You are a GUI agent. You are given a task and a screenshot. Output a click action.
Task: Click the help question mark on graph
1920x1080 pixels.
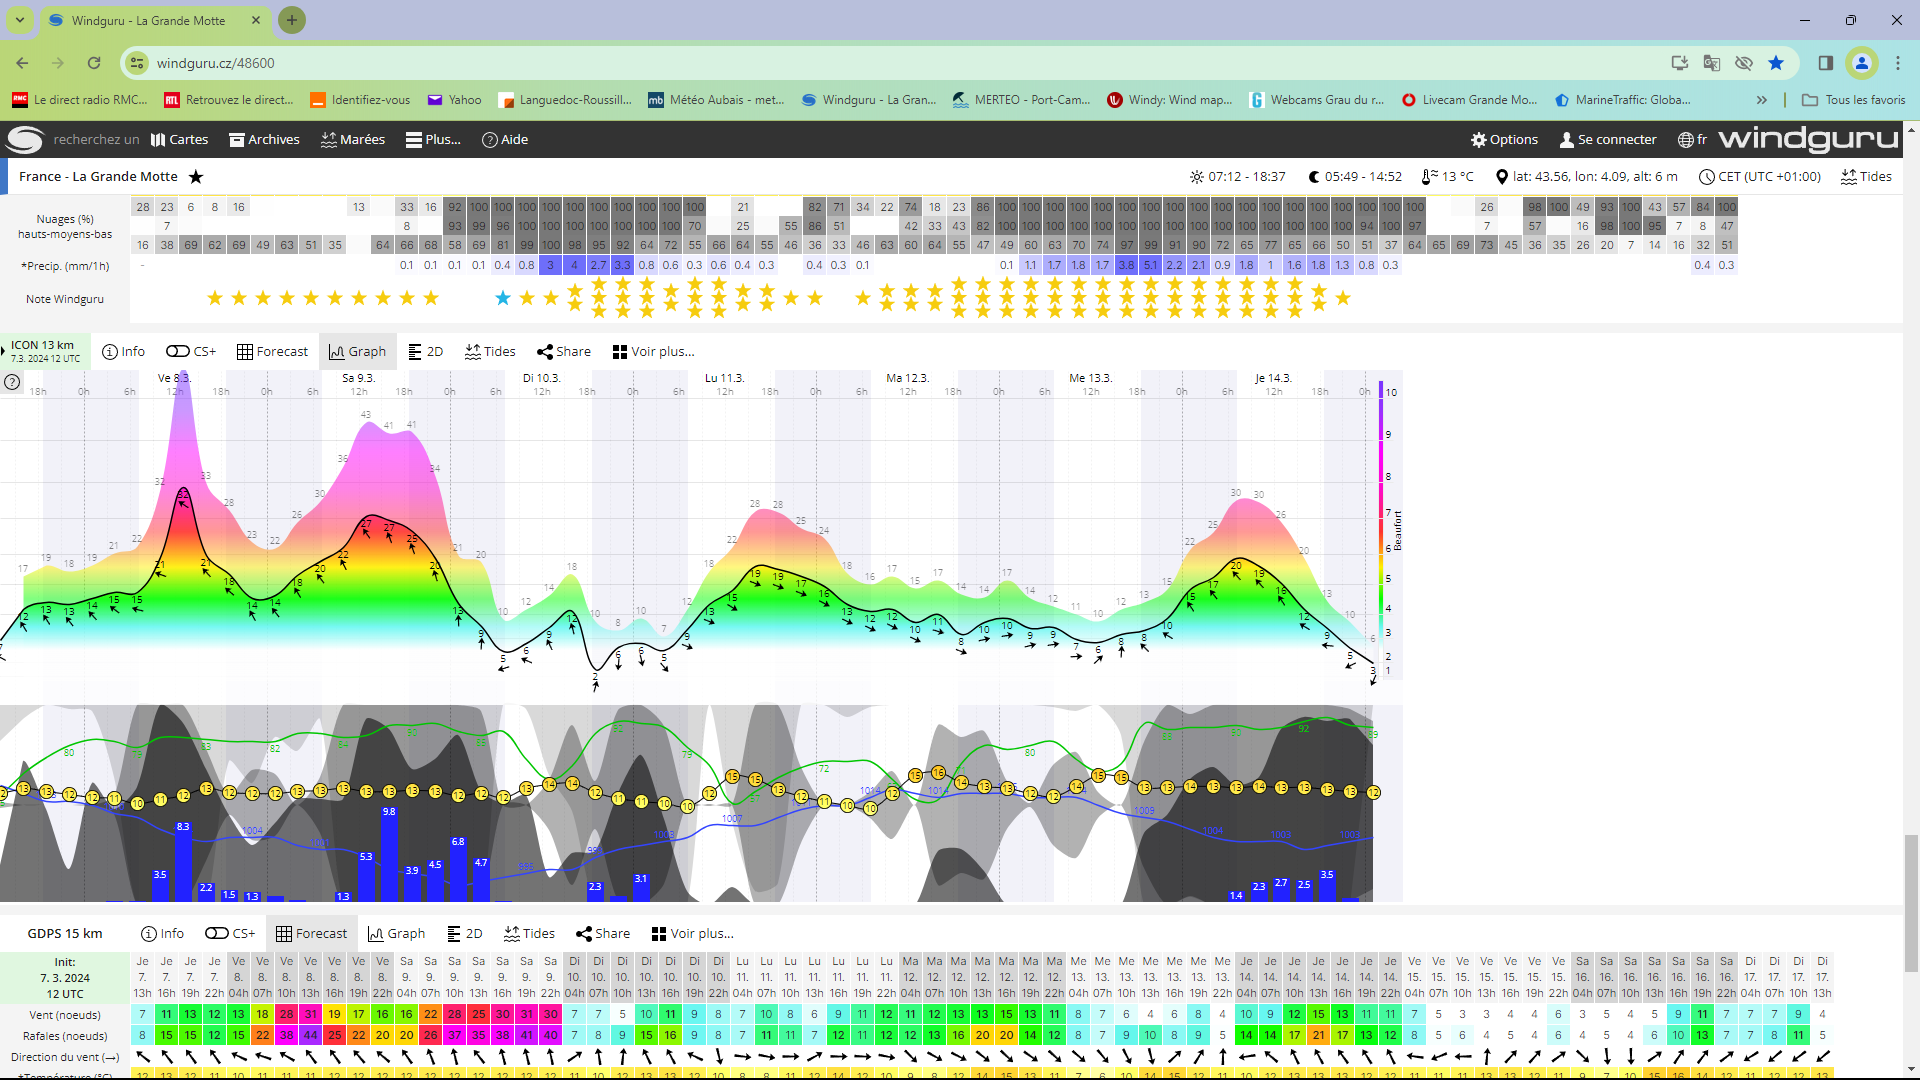click(12, 382)
